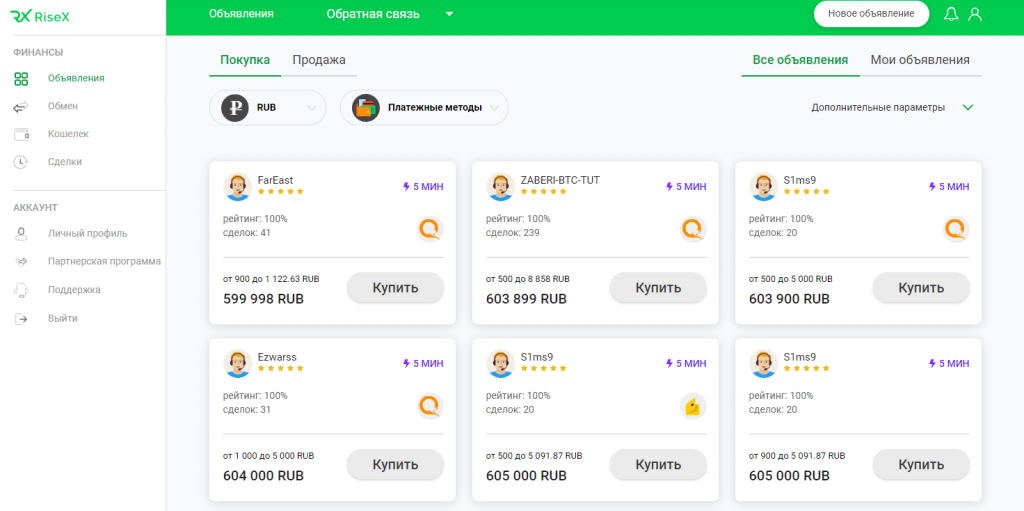The height and width of the screenshot is (511, 1024).
Task: Click the user profile icon in header
Action: coord(975,14)
